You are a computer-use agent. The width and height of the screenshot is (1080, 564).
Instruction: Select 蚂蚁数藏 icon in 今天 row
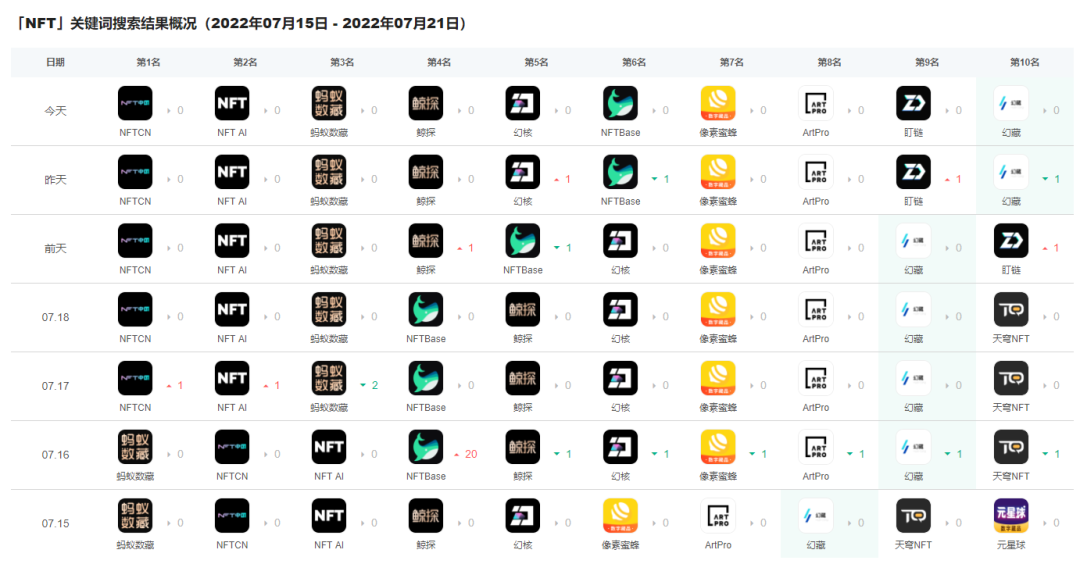tap(329, 103)
